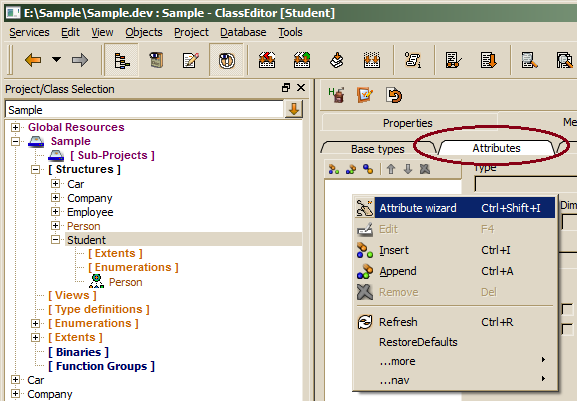Image resolution: width=577 pixels, height=401 pixels.
Task: Click the gray forward arrow icon
Action: (80, 60)
